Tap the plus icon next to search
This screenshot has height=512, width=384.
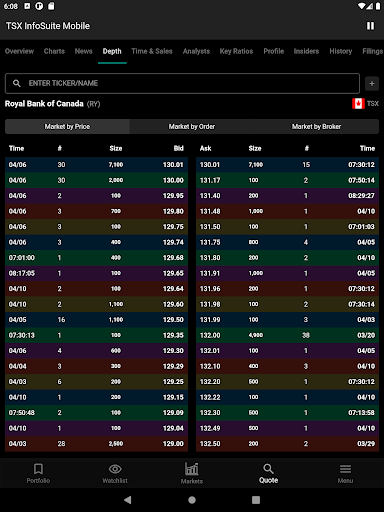(x=372, y=83)
